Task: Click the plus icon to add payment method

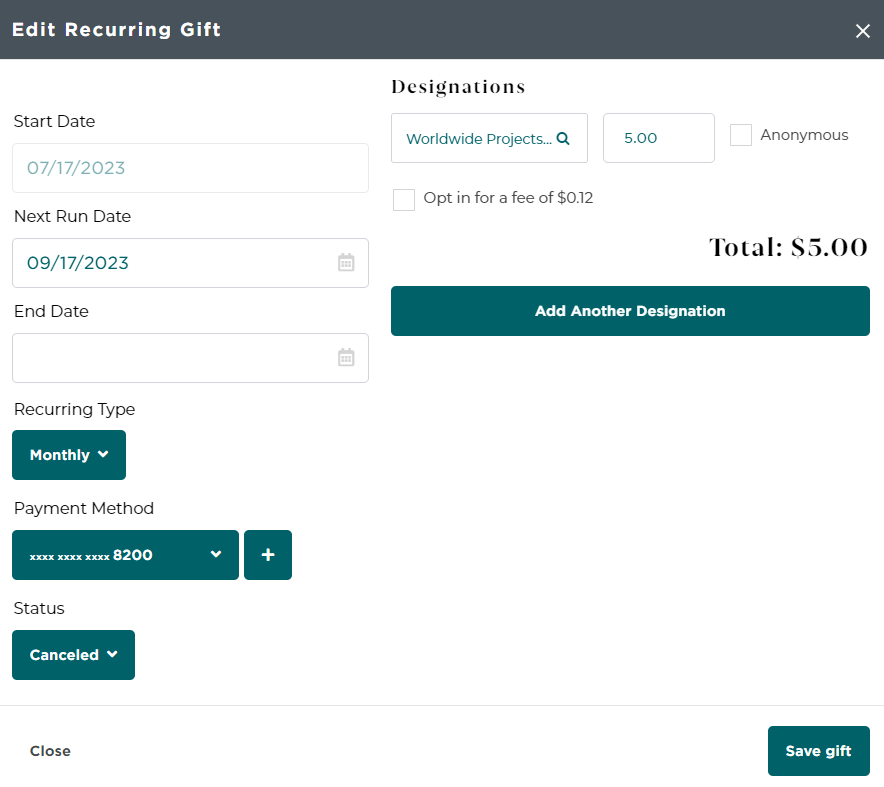Action: (267, 555)
